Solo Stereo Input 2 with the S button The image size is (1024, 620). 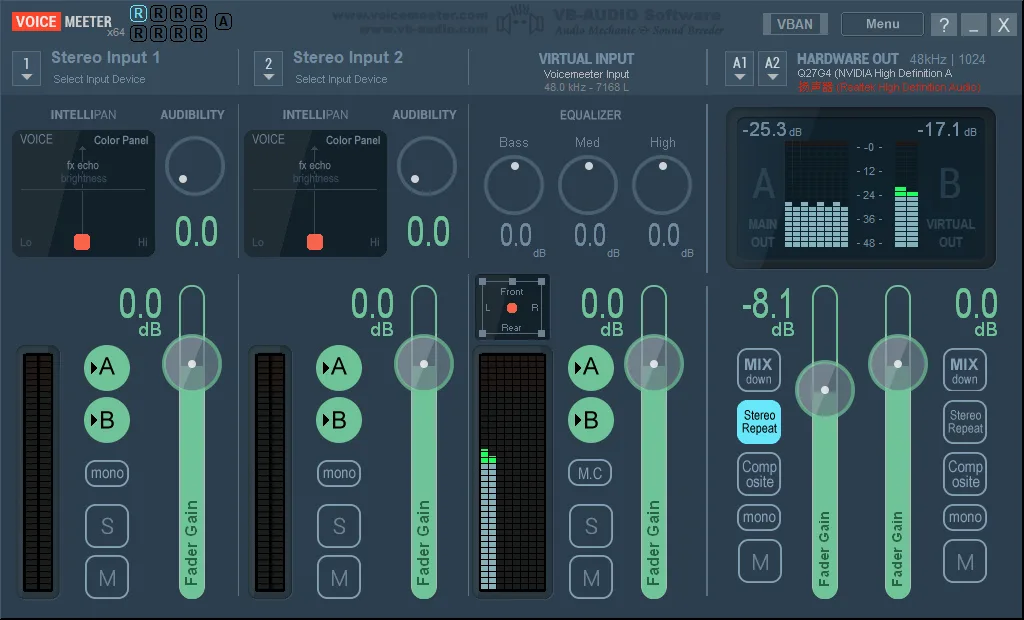click(x=339, y=526)
